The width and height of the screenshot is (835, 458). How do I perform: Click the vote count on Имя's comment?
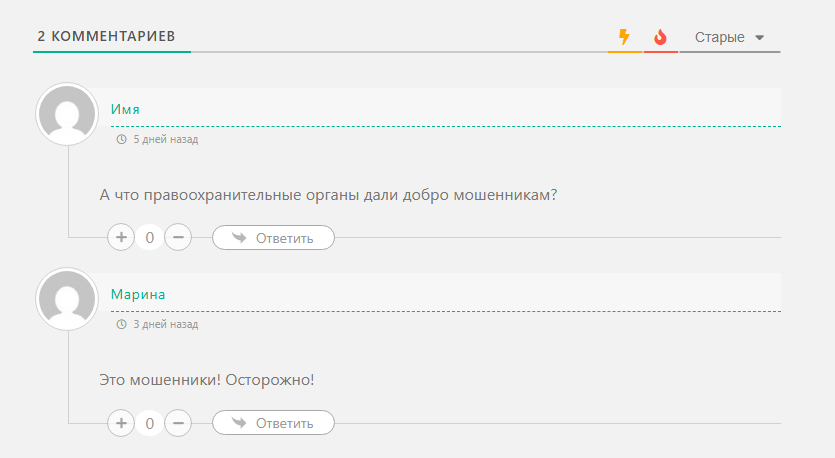pyautogui.click(x=150, y=238)
